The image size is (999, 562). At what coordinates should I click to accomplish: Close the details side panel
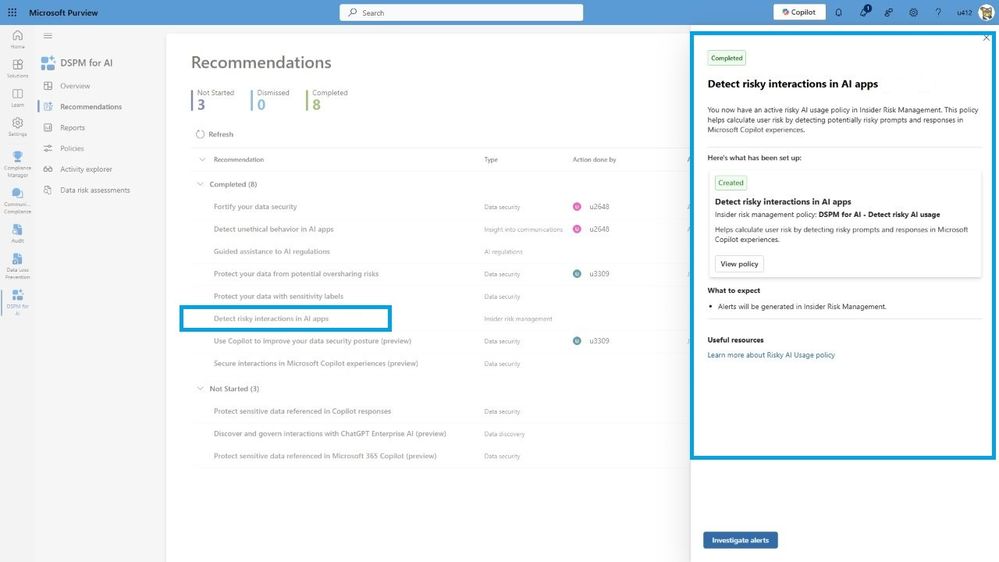click(x=986, y=38)
